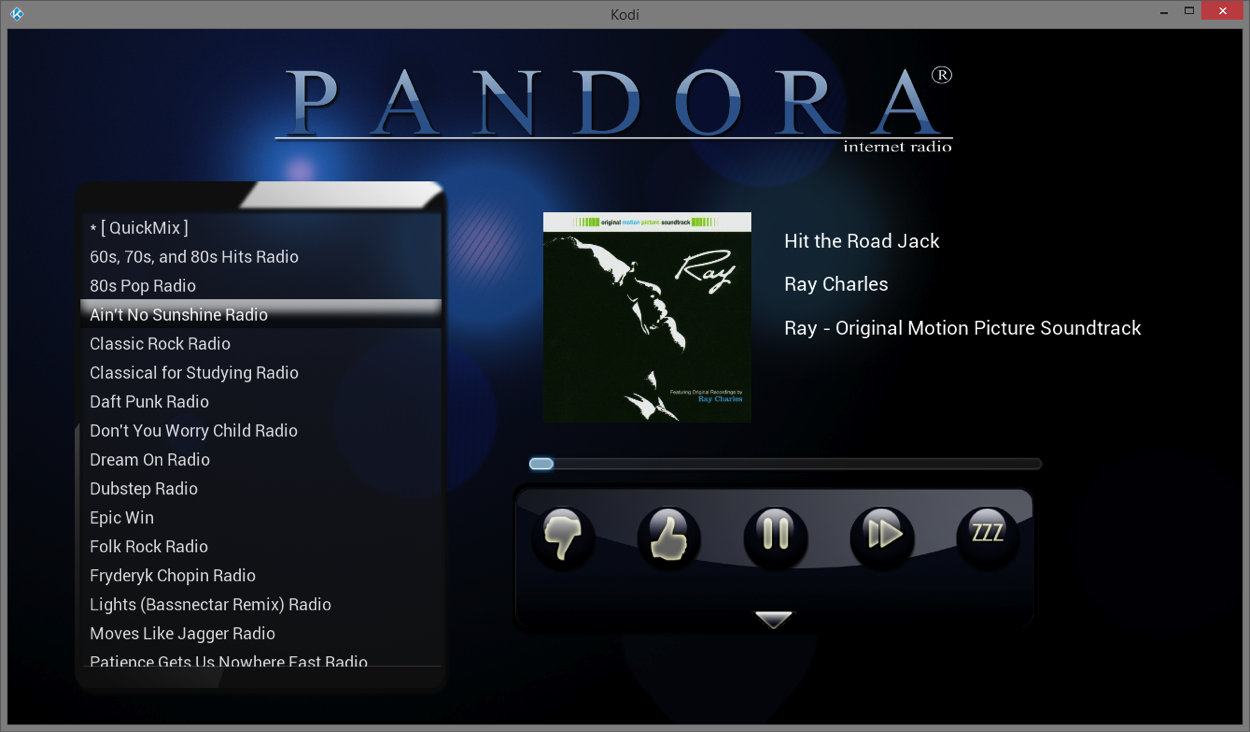This screenshot has width=1250, height=732.
Task: Close the Kodi window
Action: tap(1222, 11)
